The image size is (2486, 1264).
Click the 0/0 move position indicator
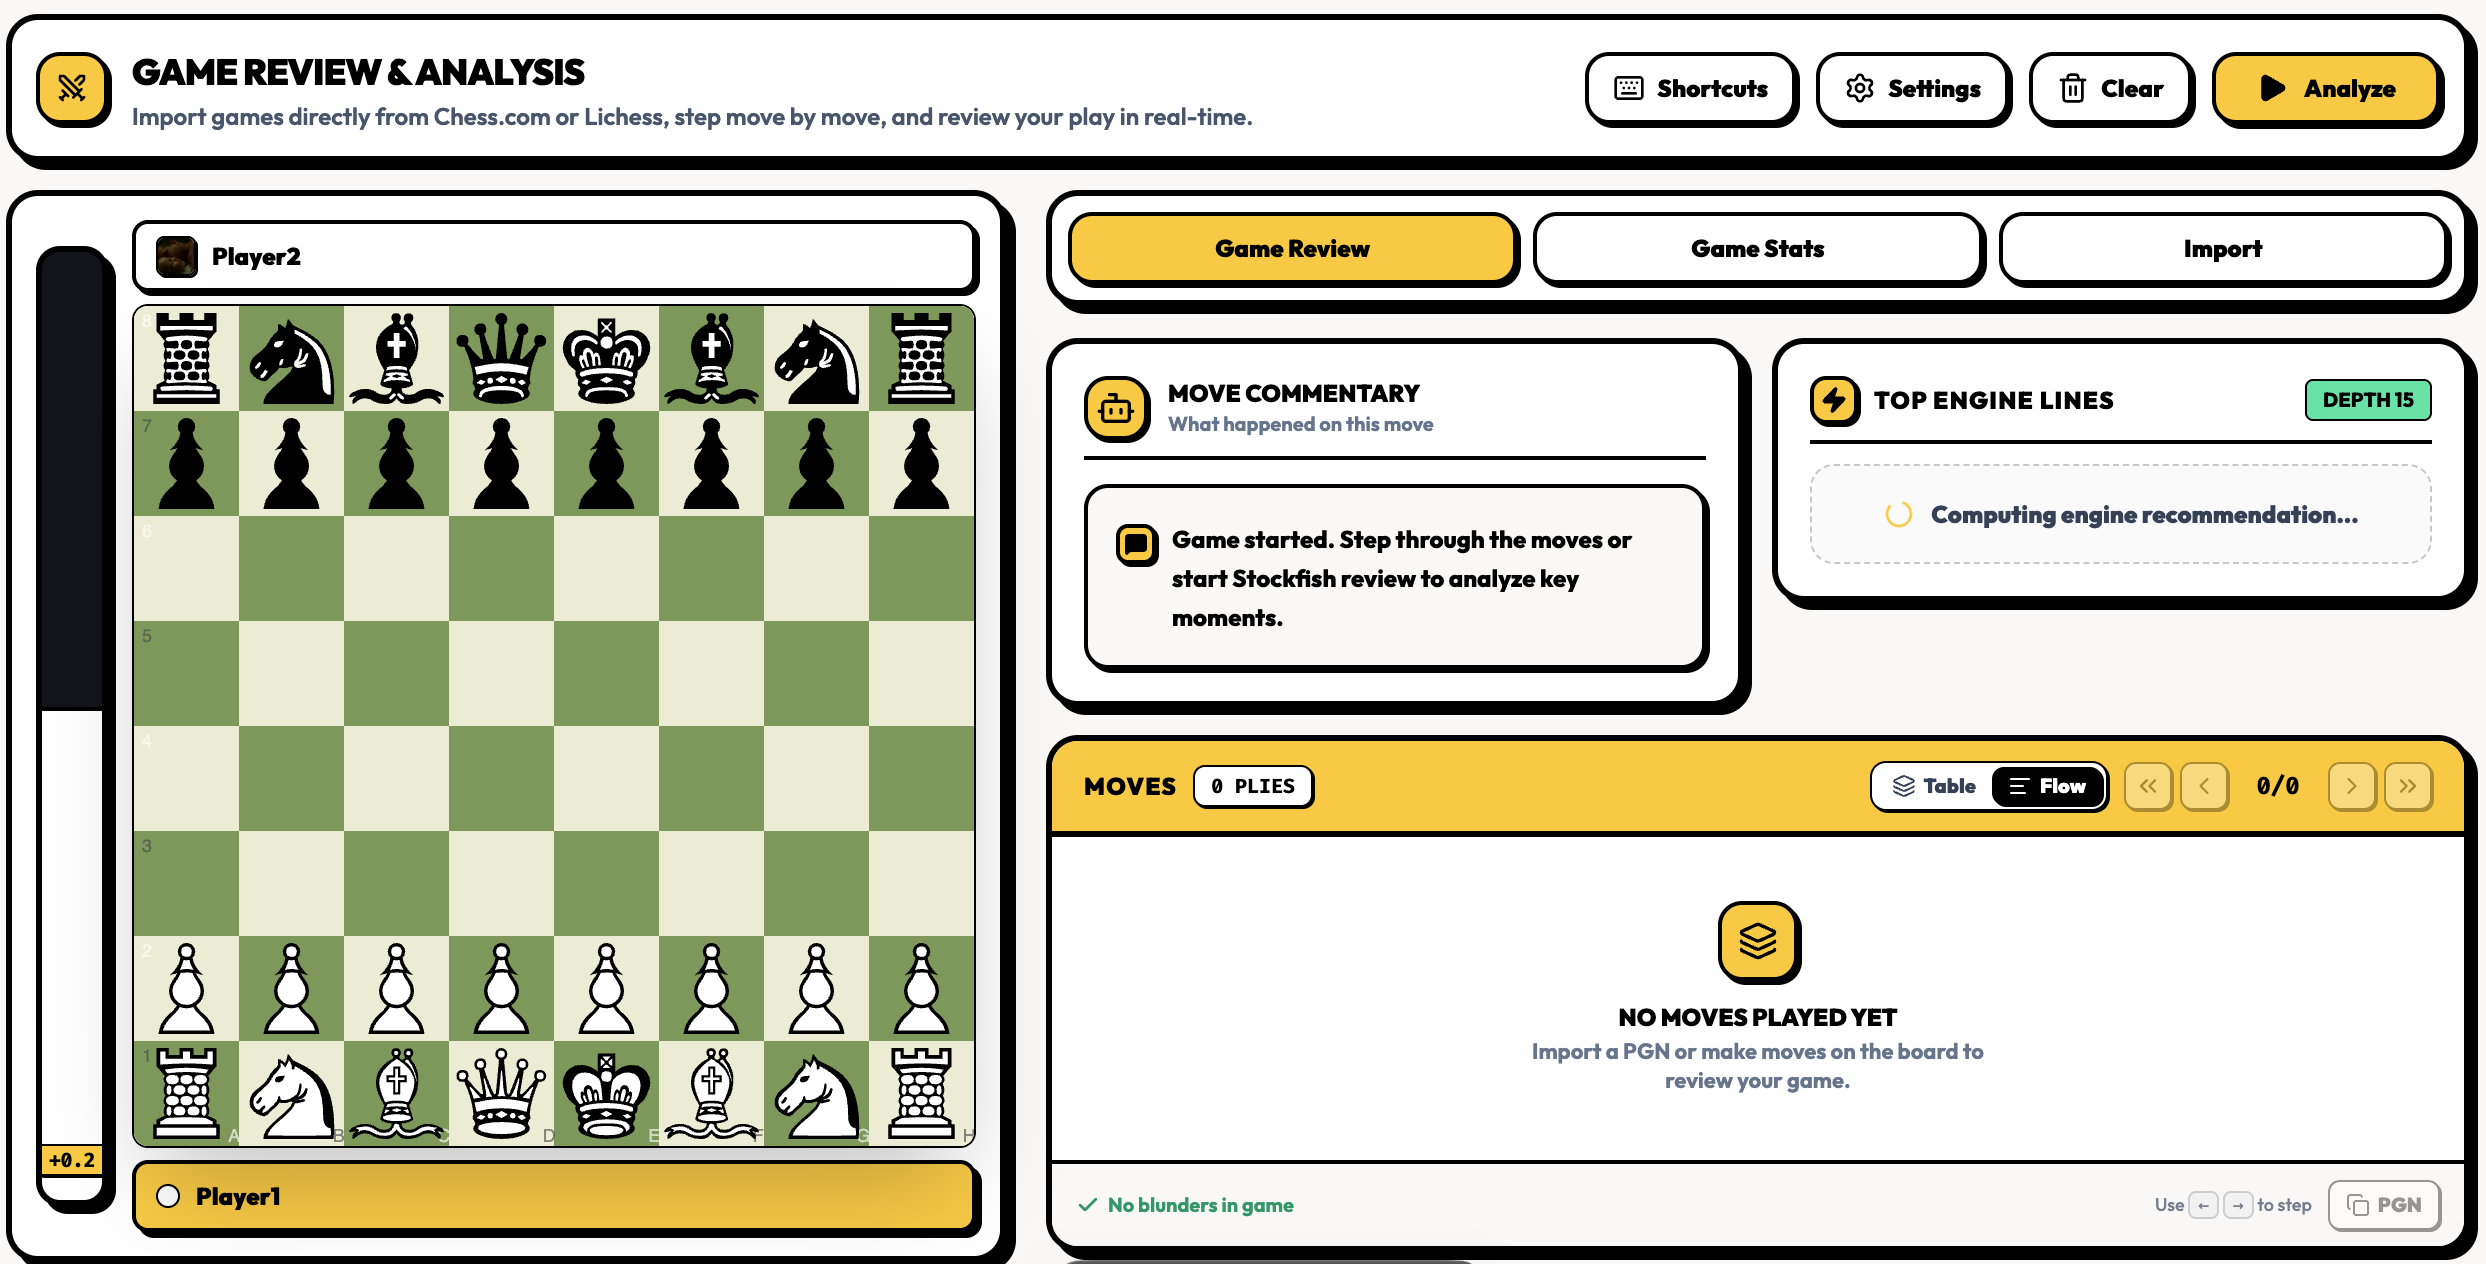[x=2278, y=786]
